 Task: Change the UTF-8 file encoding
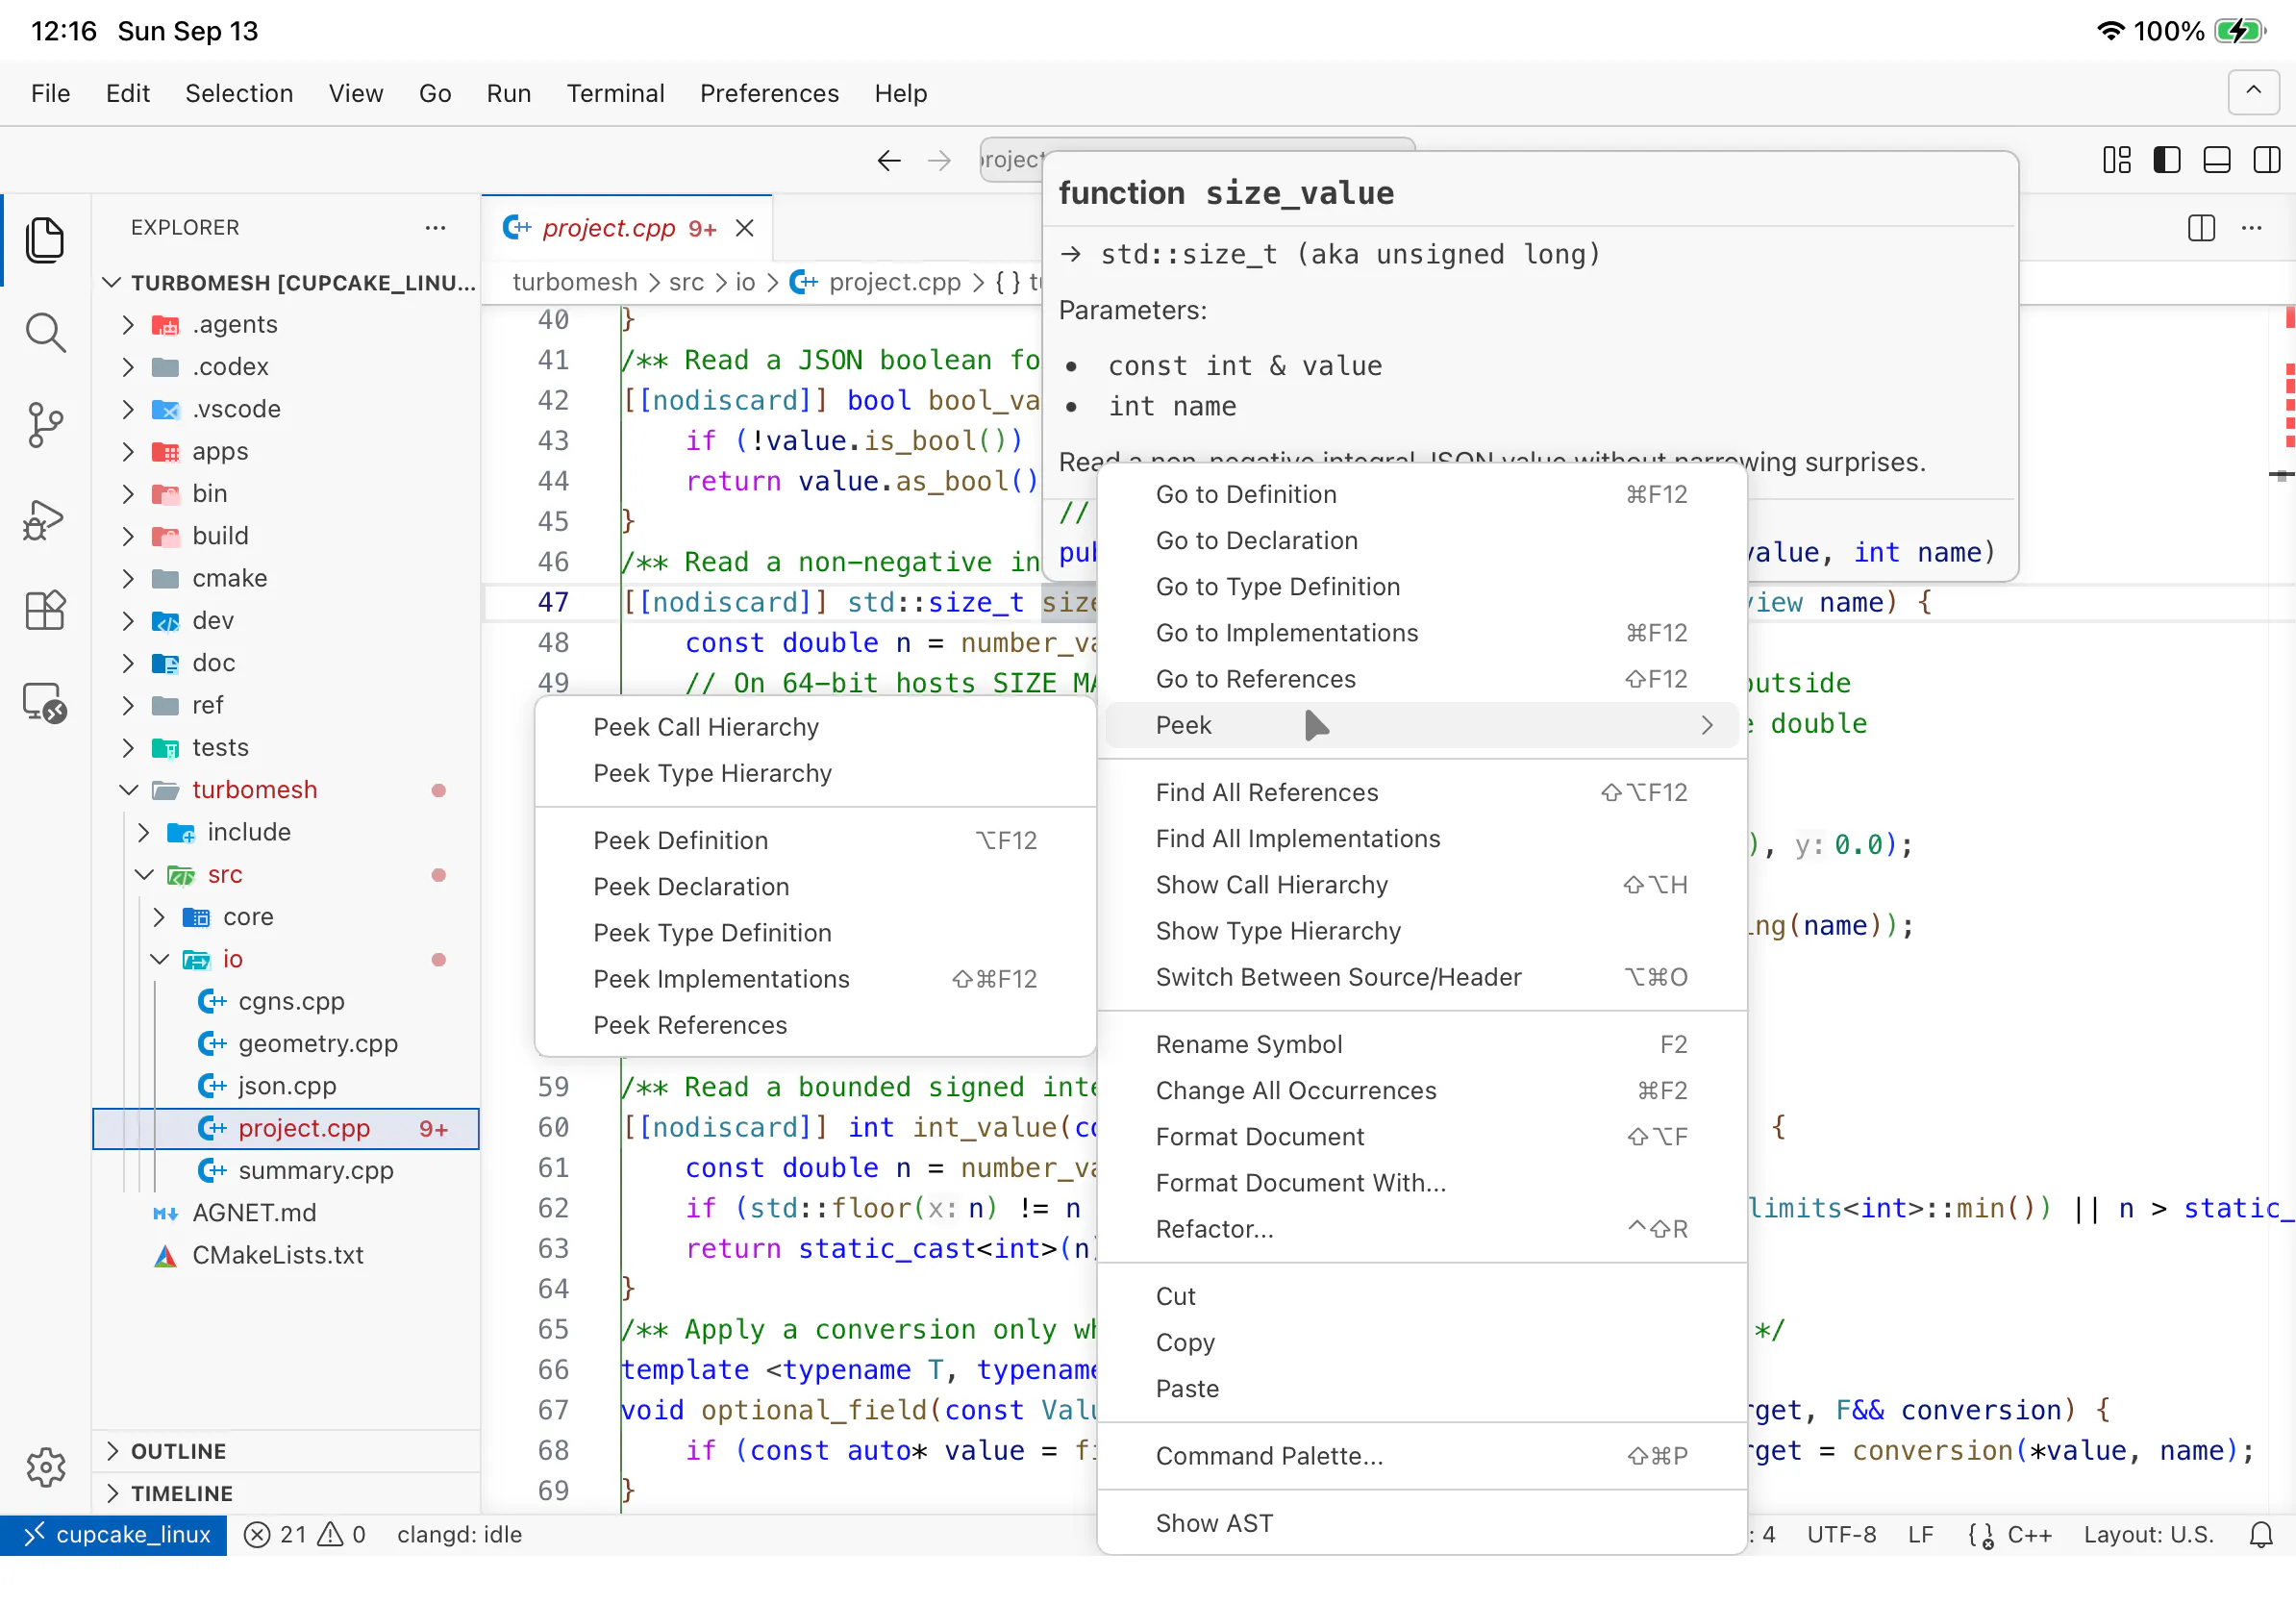click(1841, 1535)
